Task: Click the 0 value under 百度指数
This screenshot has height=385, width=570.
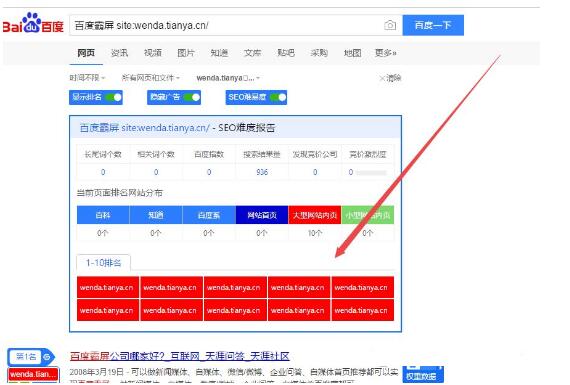Action: (209, 172)
